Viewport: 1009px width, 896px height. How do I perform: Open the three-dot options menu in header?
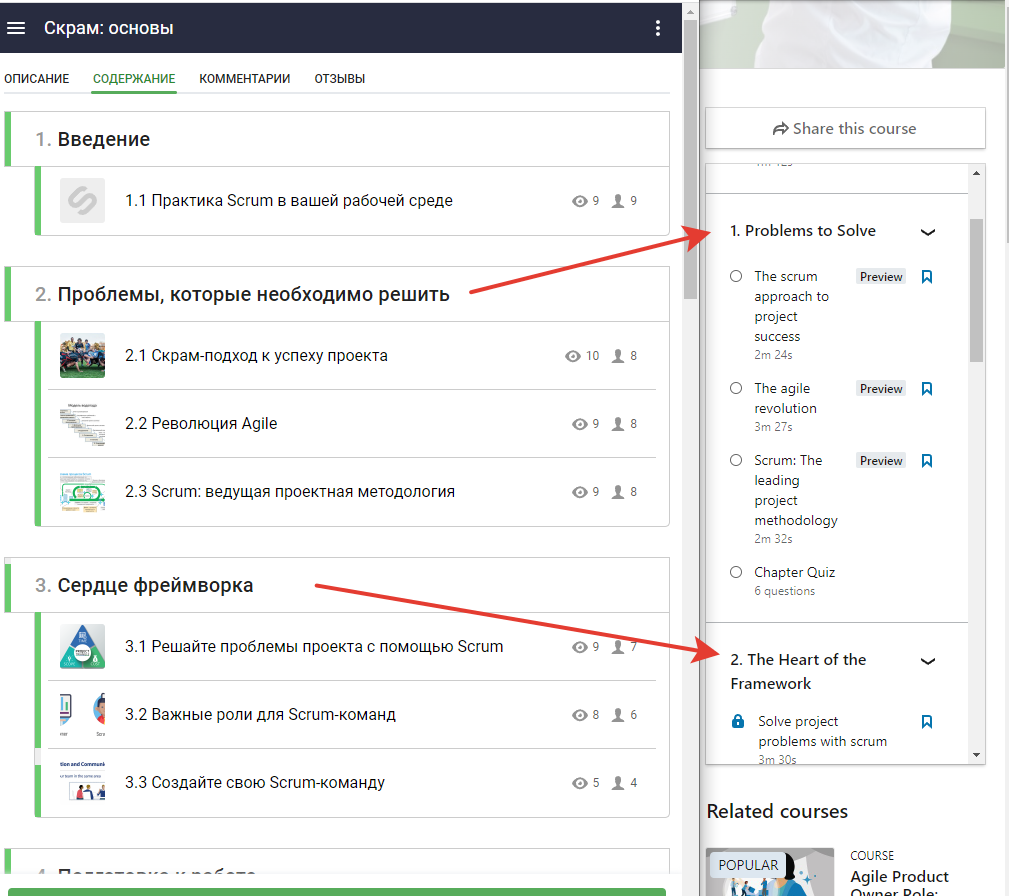pyautogui.click(x=657, y=28)
